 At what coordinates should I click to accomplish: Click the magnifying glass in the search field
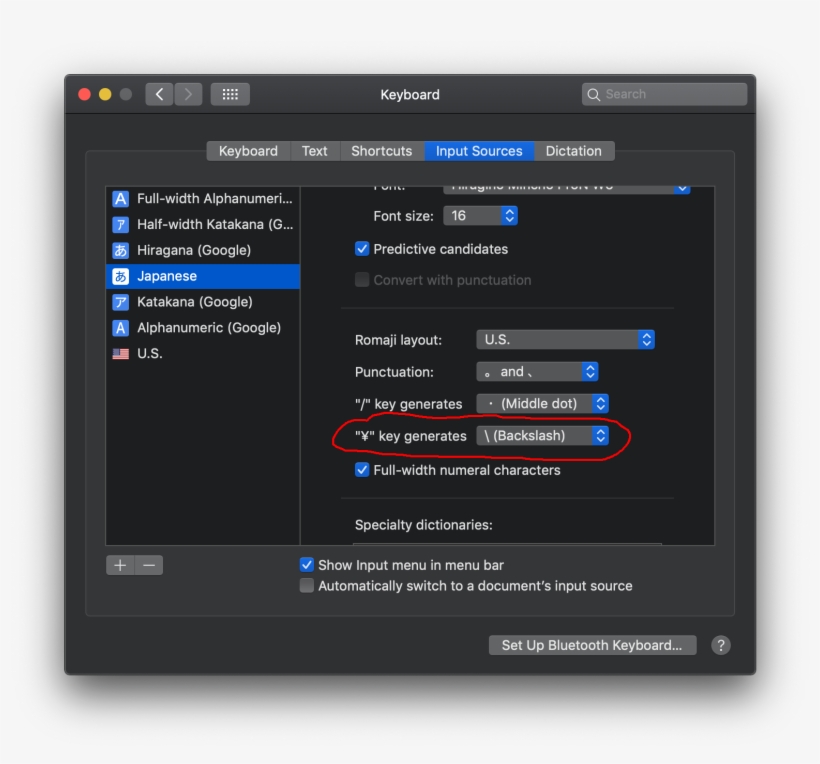pyautogui.click(x=594, y=94)
